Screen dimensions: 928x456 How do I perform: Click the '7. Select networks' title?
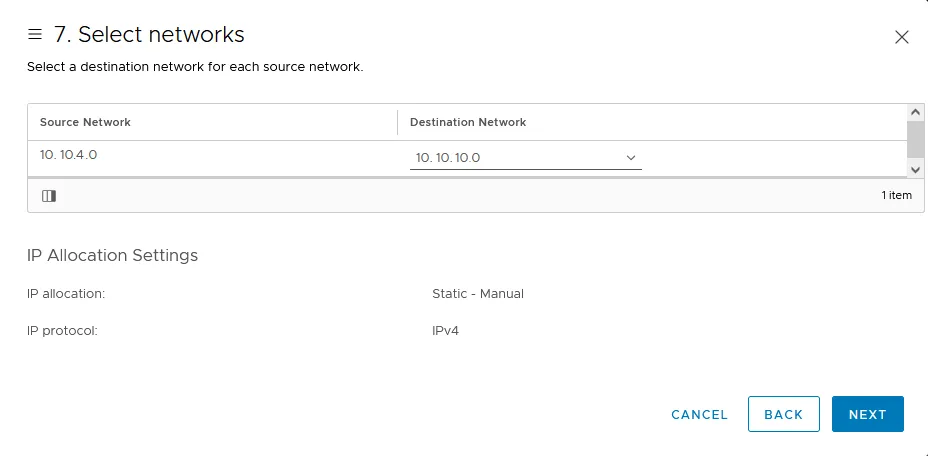click(x=149, y=35)
